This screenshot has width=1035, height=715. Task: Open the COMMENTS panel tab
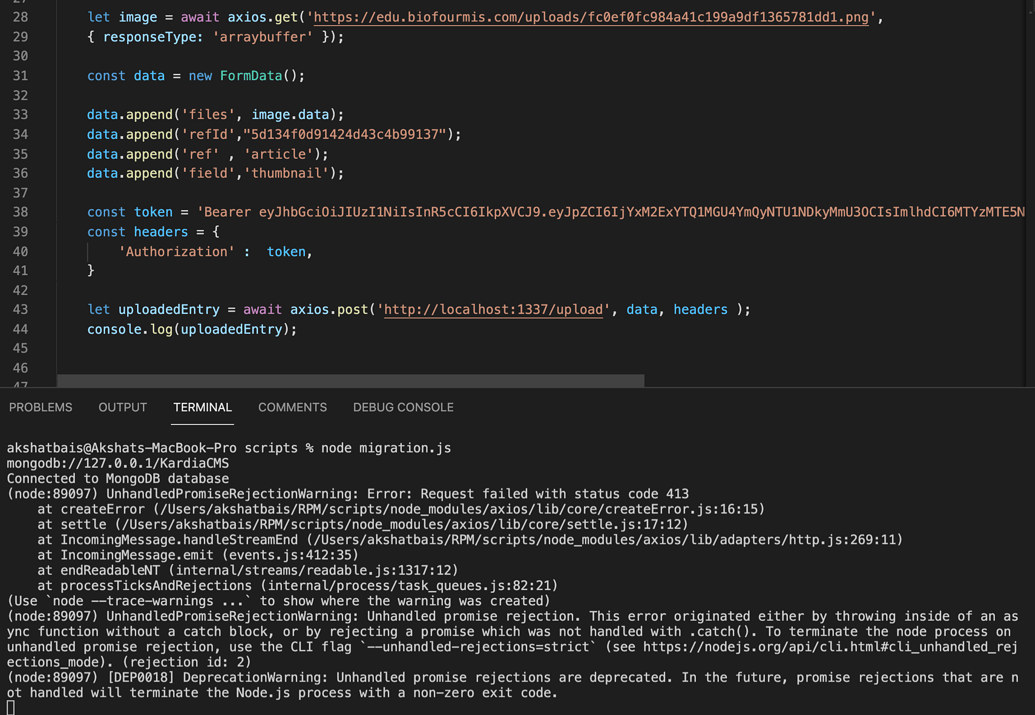pos(292,407)
